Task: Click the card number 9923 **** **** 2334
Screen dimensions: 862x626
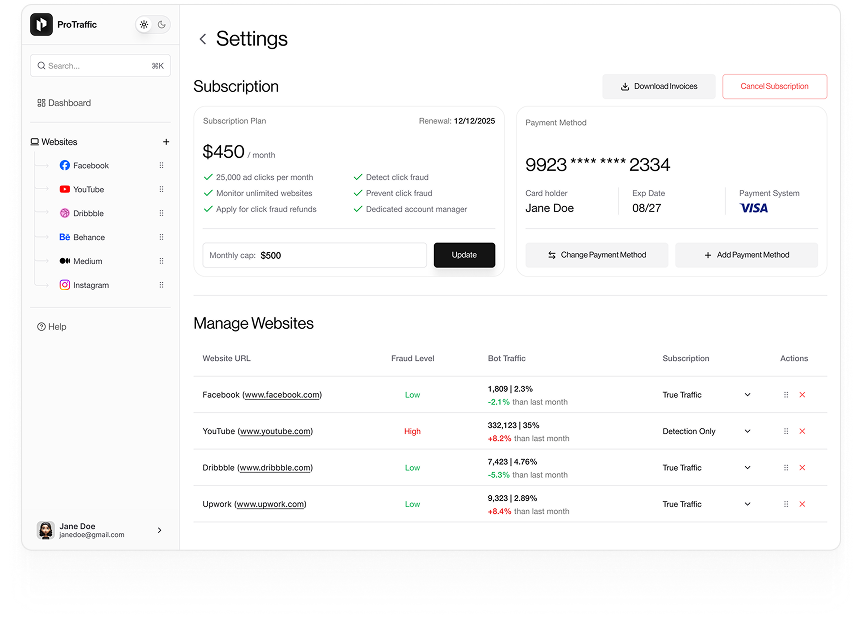Action: click(x=598, y=165)
